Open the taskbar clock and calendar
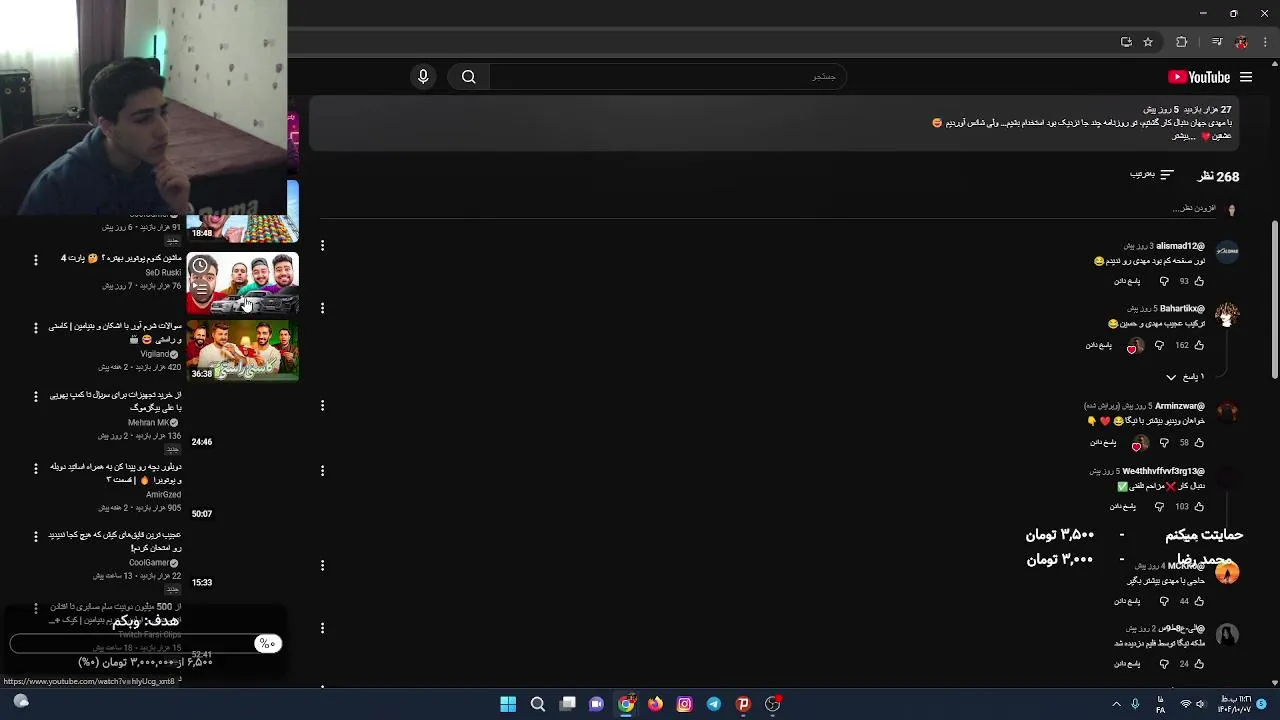The width and height of the screenshot is (1280, 720). pyautogui.click(x=1237, y=704)
